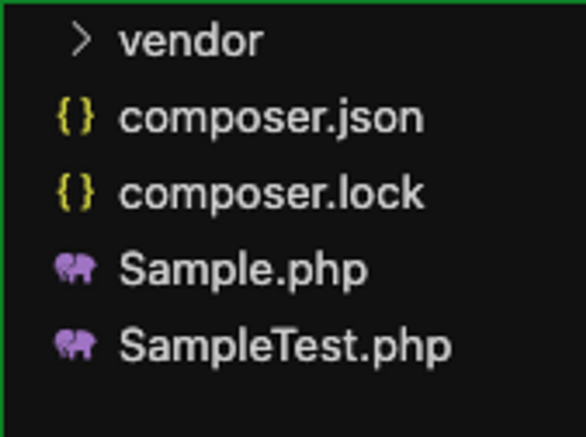The image size is (586, 437).
Task: Click the purple elephant icon beside SampleTest.php
Action: [76, 344]
